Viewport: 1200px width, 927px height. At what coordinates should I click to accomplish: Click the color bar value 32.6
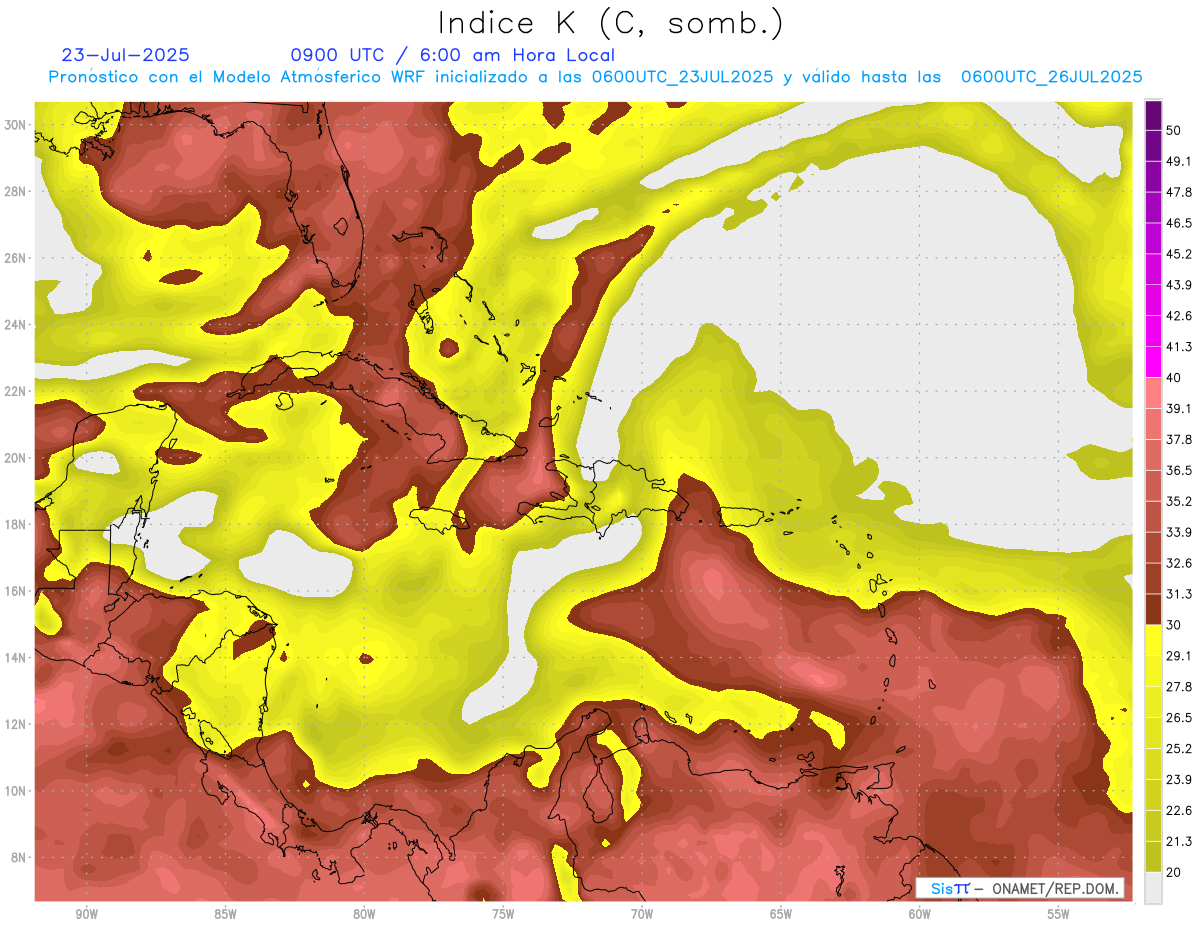tap(1180, 563)
